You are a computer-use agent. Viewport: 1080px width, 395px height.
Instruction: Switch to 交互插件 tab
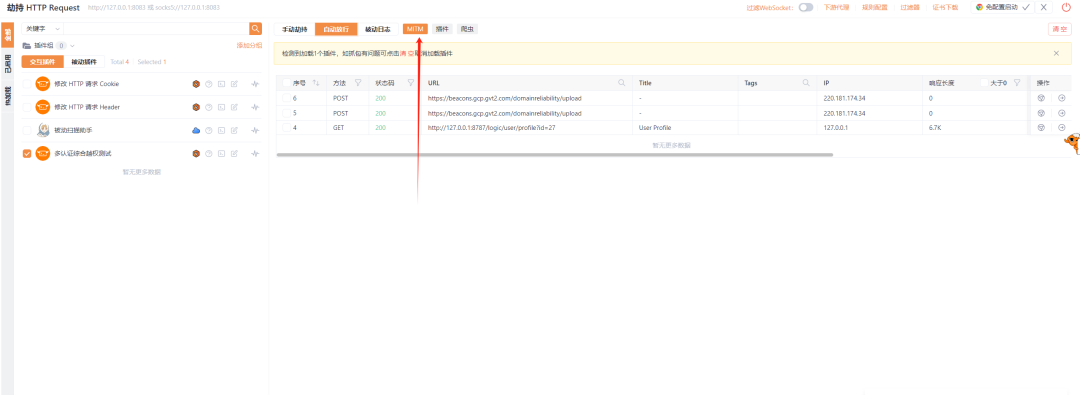[x=43, y=61]
